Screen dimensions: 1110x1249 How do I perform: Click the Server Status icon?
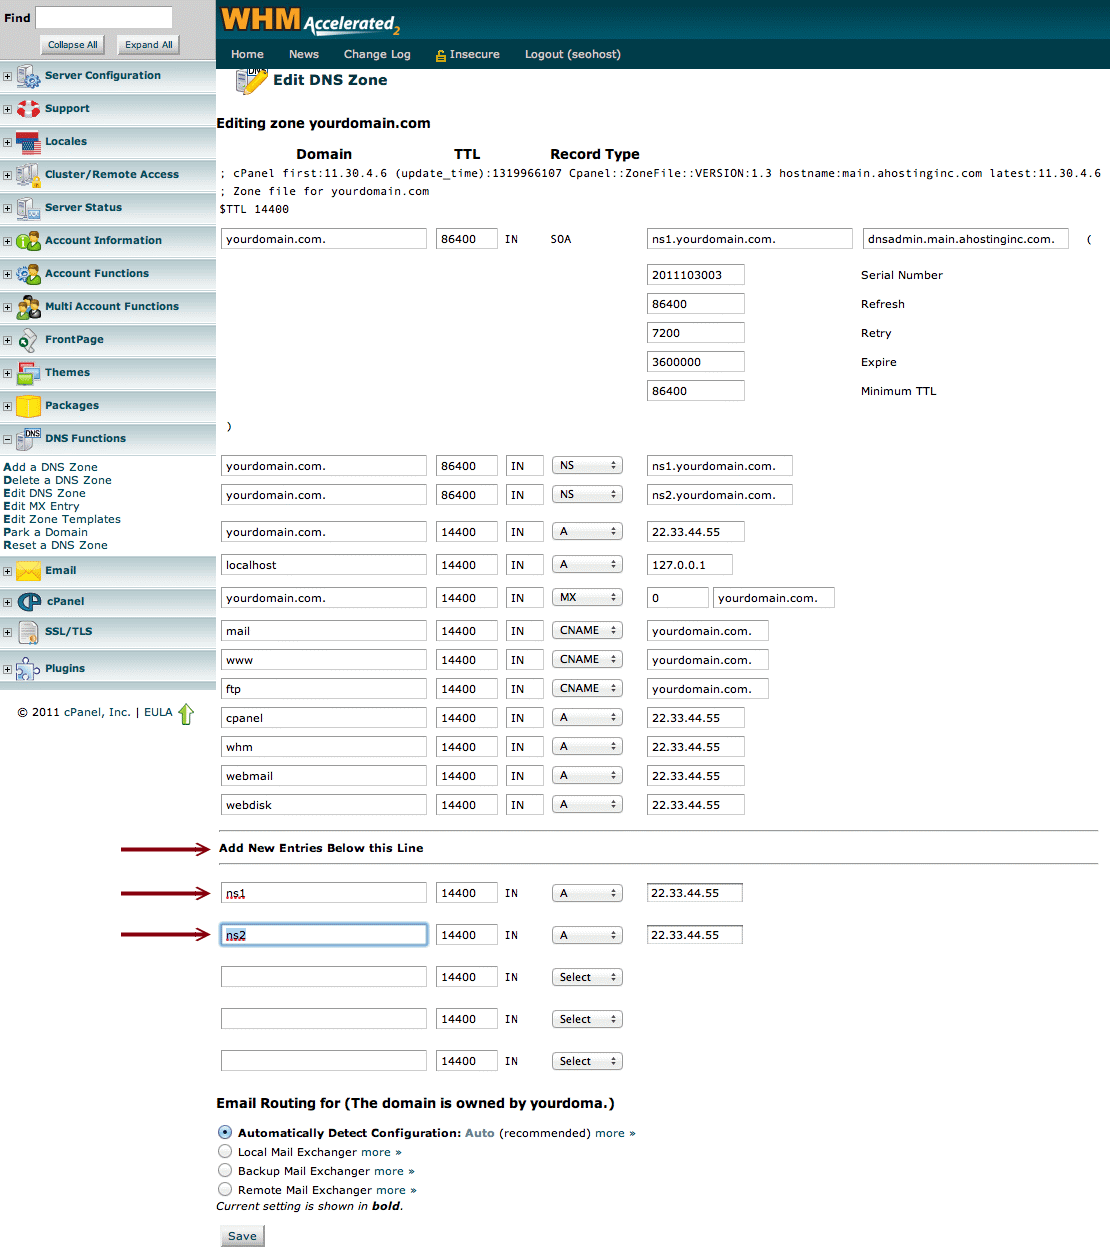pos(28,208)
